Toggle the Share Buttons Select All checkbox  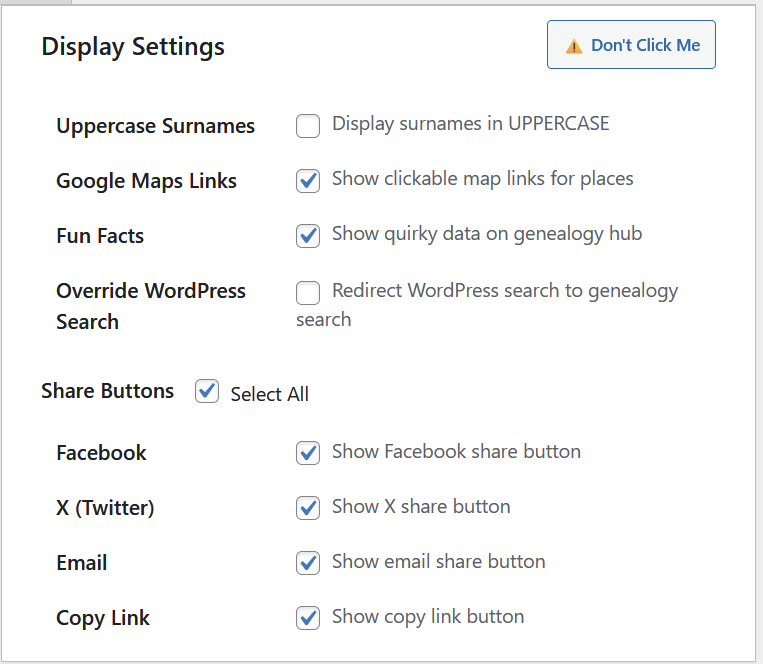click(x=207, y=391)
